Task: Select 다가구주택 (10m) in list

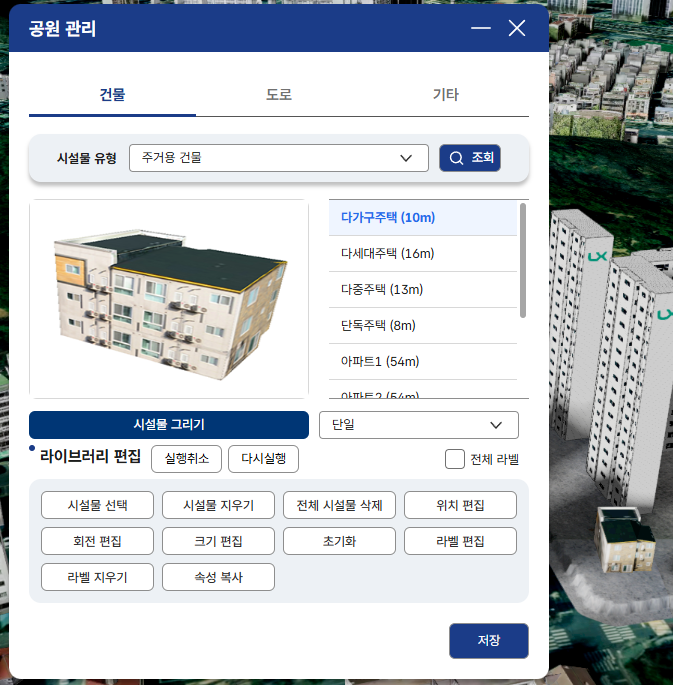Action: click(423, 218)
